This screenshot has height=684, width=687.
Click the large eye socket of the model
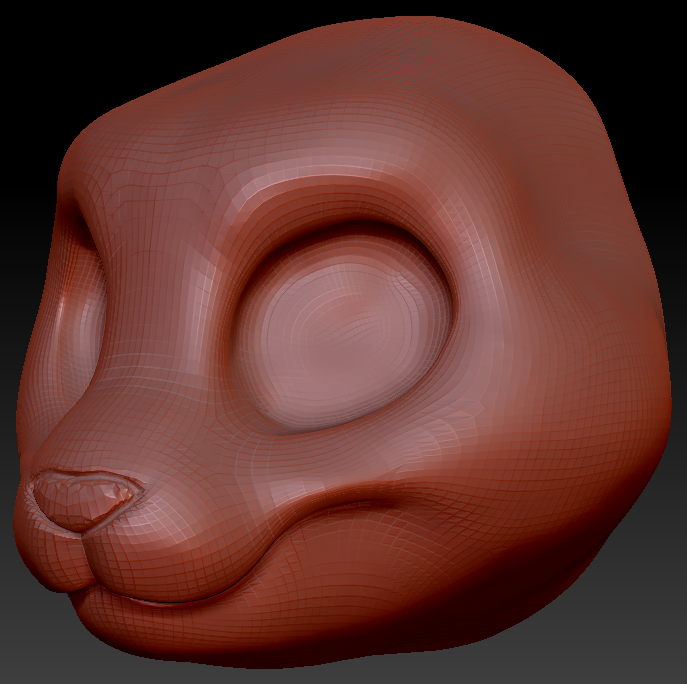point(342,328)
